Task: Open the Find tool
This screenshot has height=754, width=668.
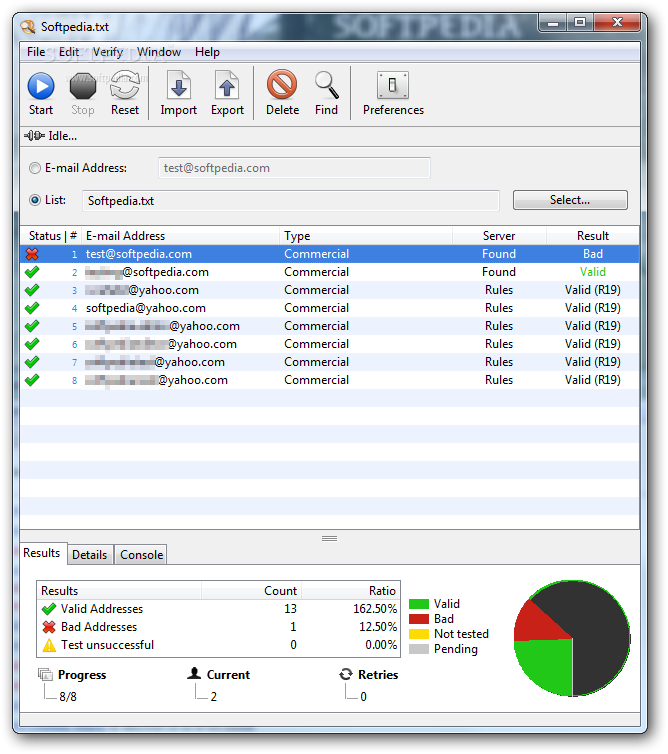Action: 327,94
